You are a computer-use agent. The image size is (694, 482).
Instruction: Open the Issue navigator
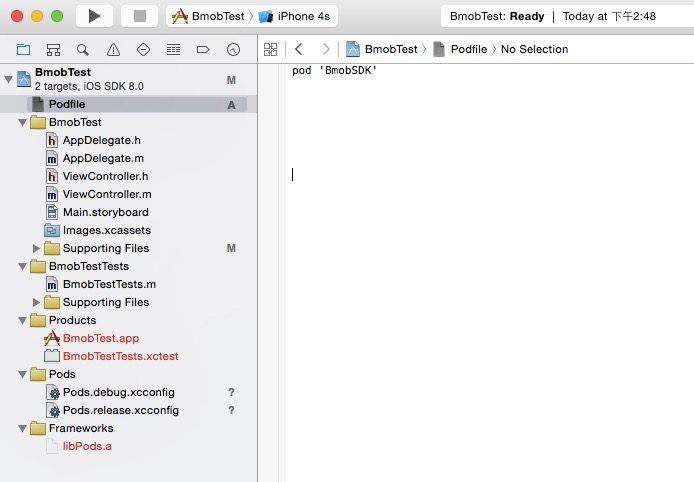[x=113, y=50]
